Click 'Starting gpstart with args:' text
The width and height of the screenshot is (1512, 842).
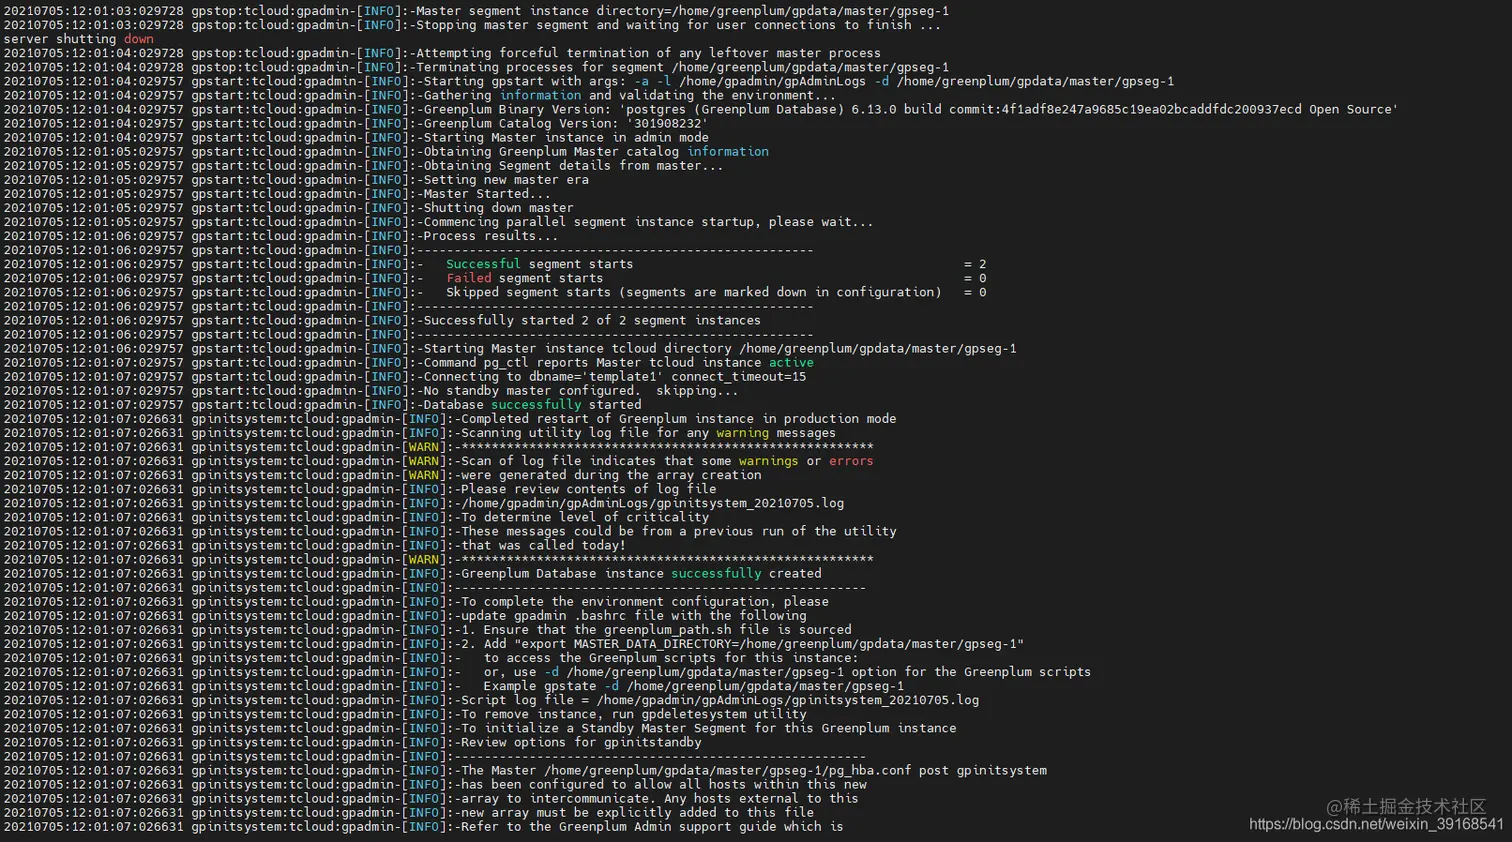525,81
